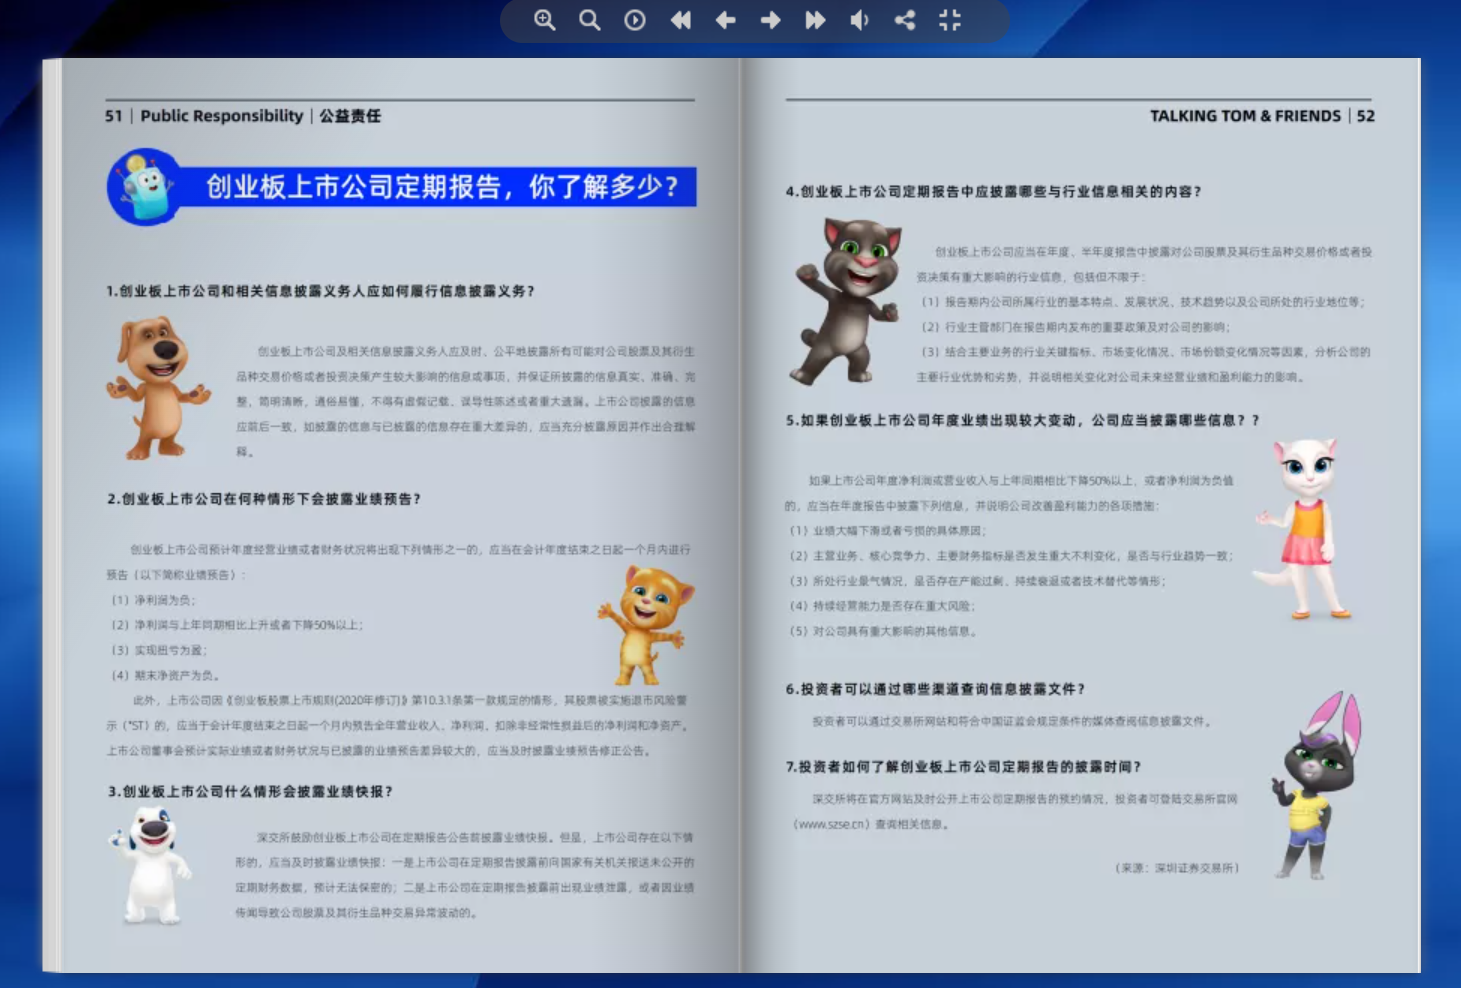Jump to the first page

[681, 20]
